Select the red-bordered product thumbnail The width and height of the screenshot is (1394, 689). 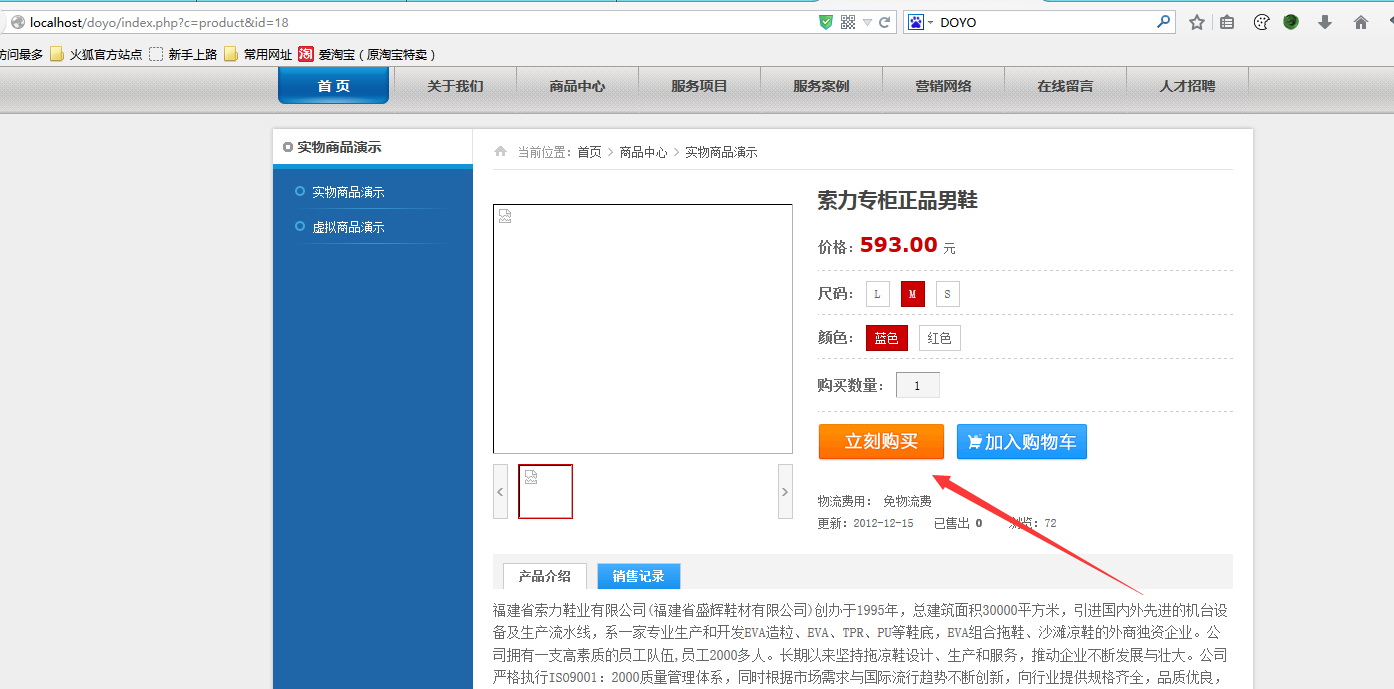(x=545, y=491)
